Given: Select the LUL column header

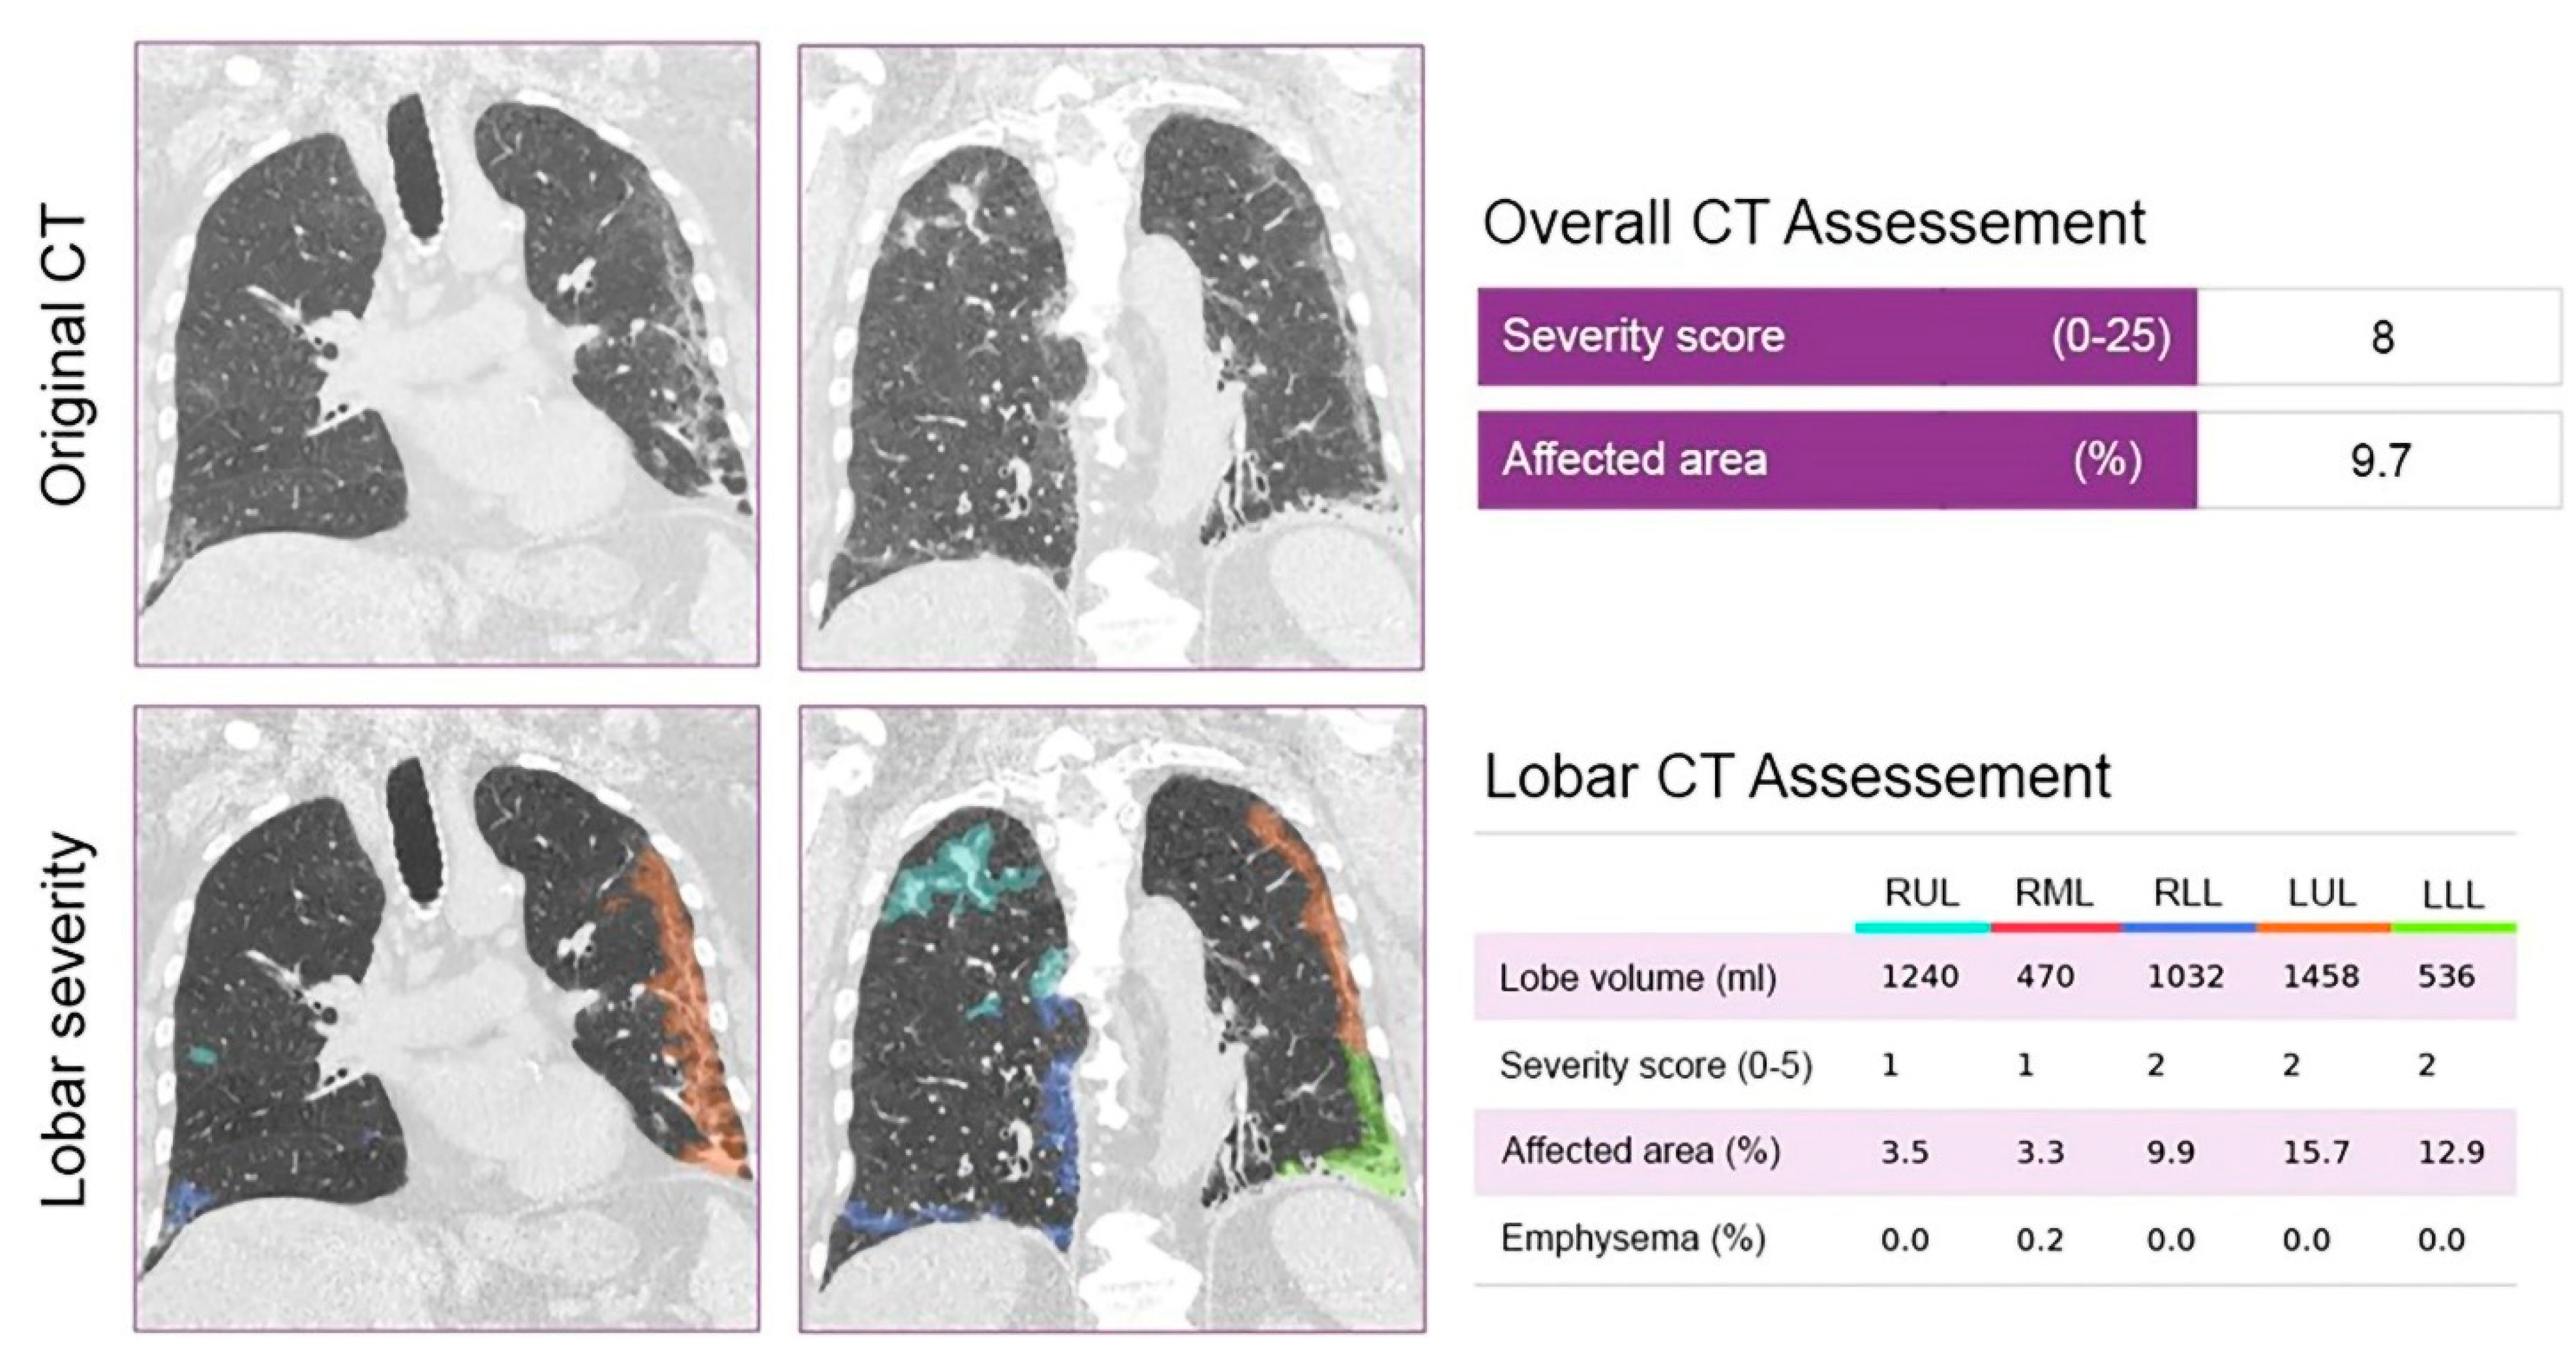Looking at the screenshot, I should tap(2321, 892).
